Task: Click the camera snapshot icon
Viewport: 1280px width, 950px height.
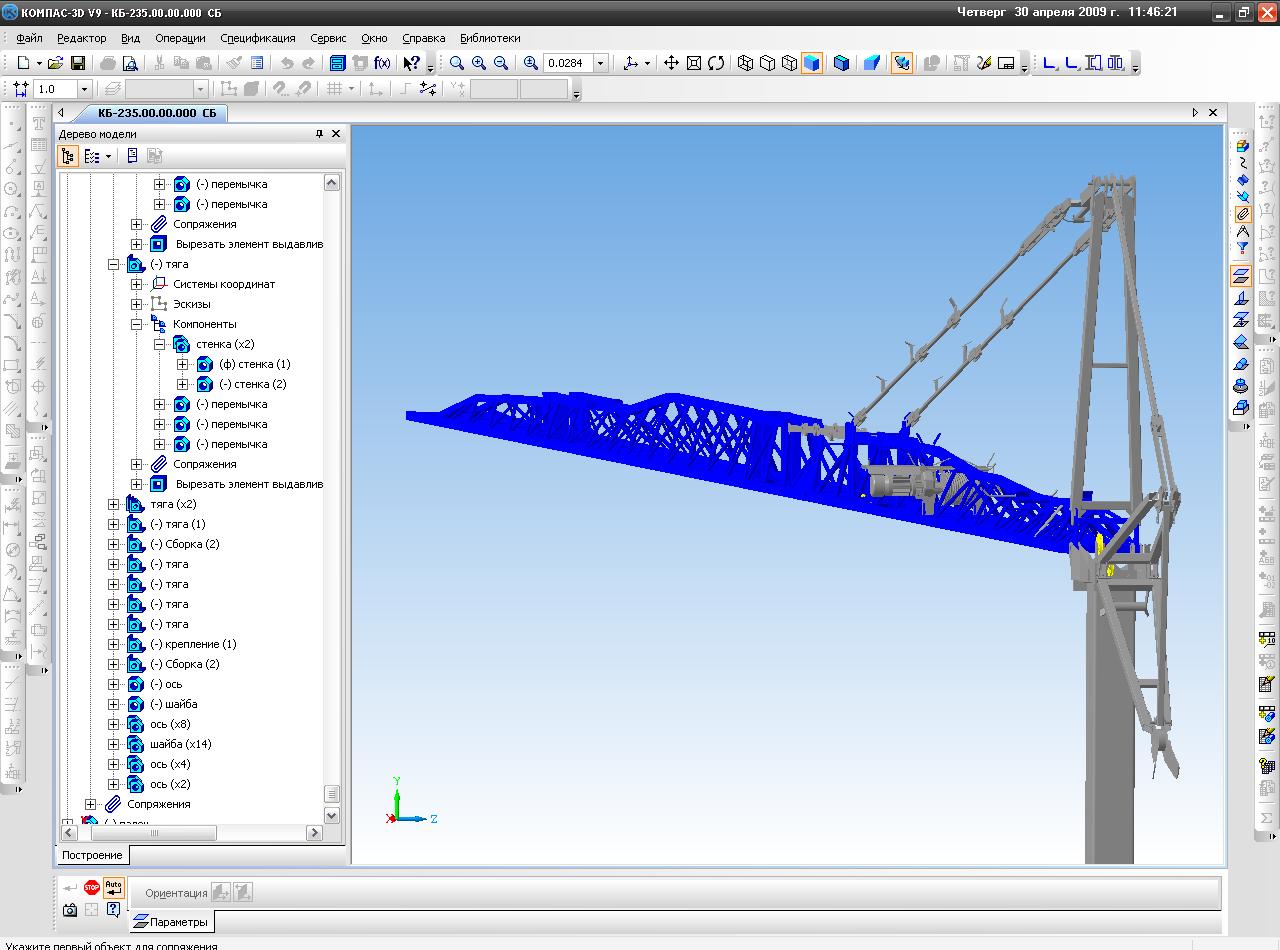Action: click(x=70, y=910)
